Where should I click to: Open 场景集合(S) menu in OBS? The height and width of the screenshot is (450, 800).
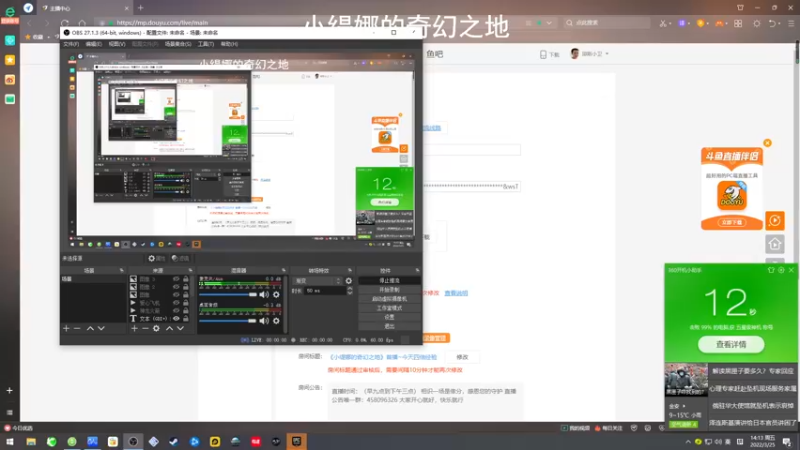[178, 44]
